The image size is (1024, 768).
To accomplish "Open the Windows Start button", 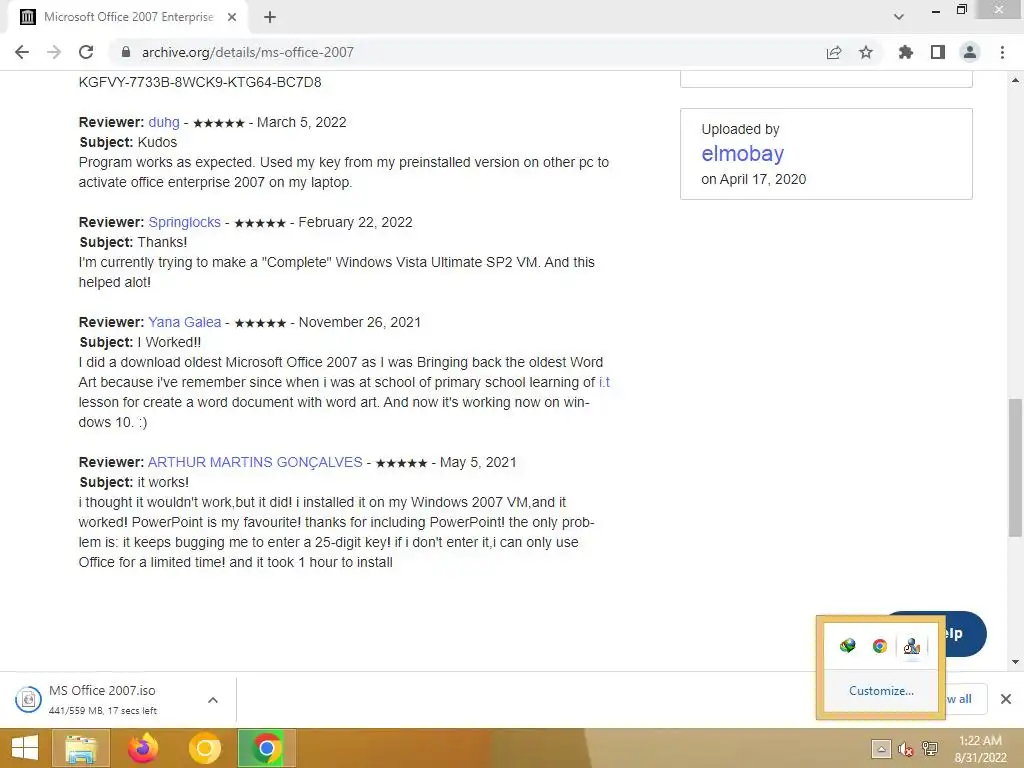I will (x=25, y=748).
